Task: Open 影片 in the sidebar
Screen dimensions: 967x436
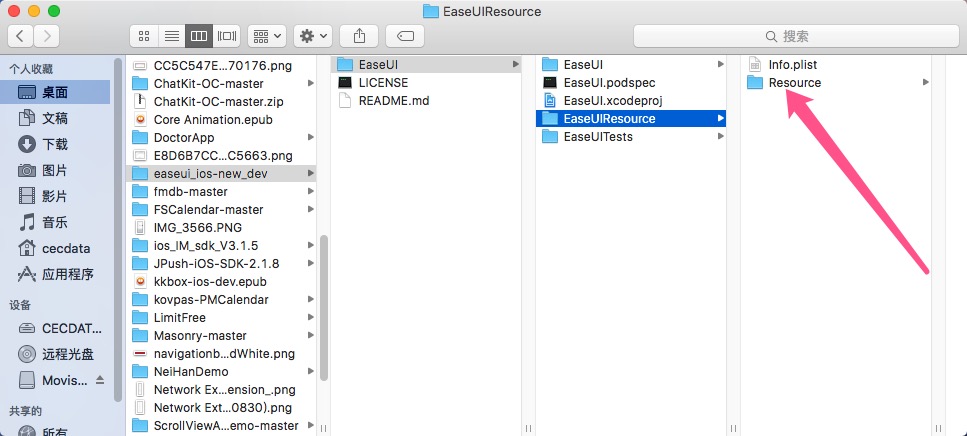Action: coord(56,196)
